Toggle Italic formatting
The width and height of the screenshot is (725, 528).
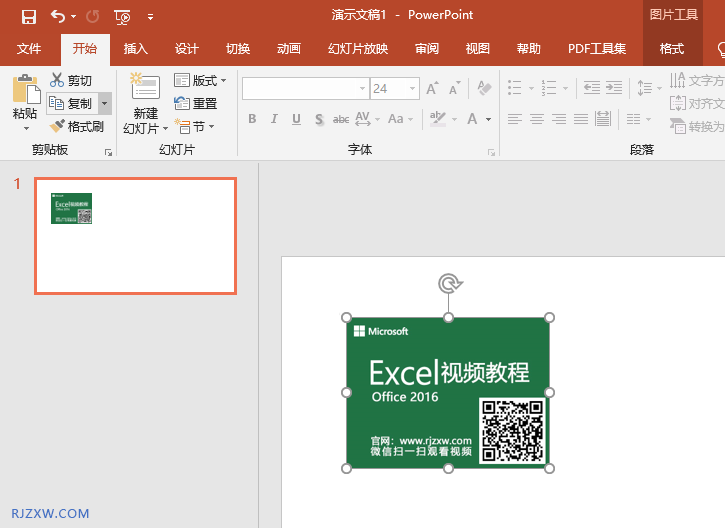(x=274, y=119)
